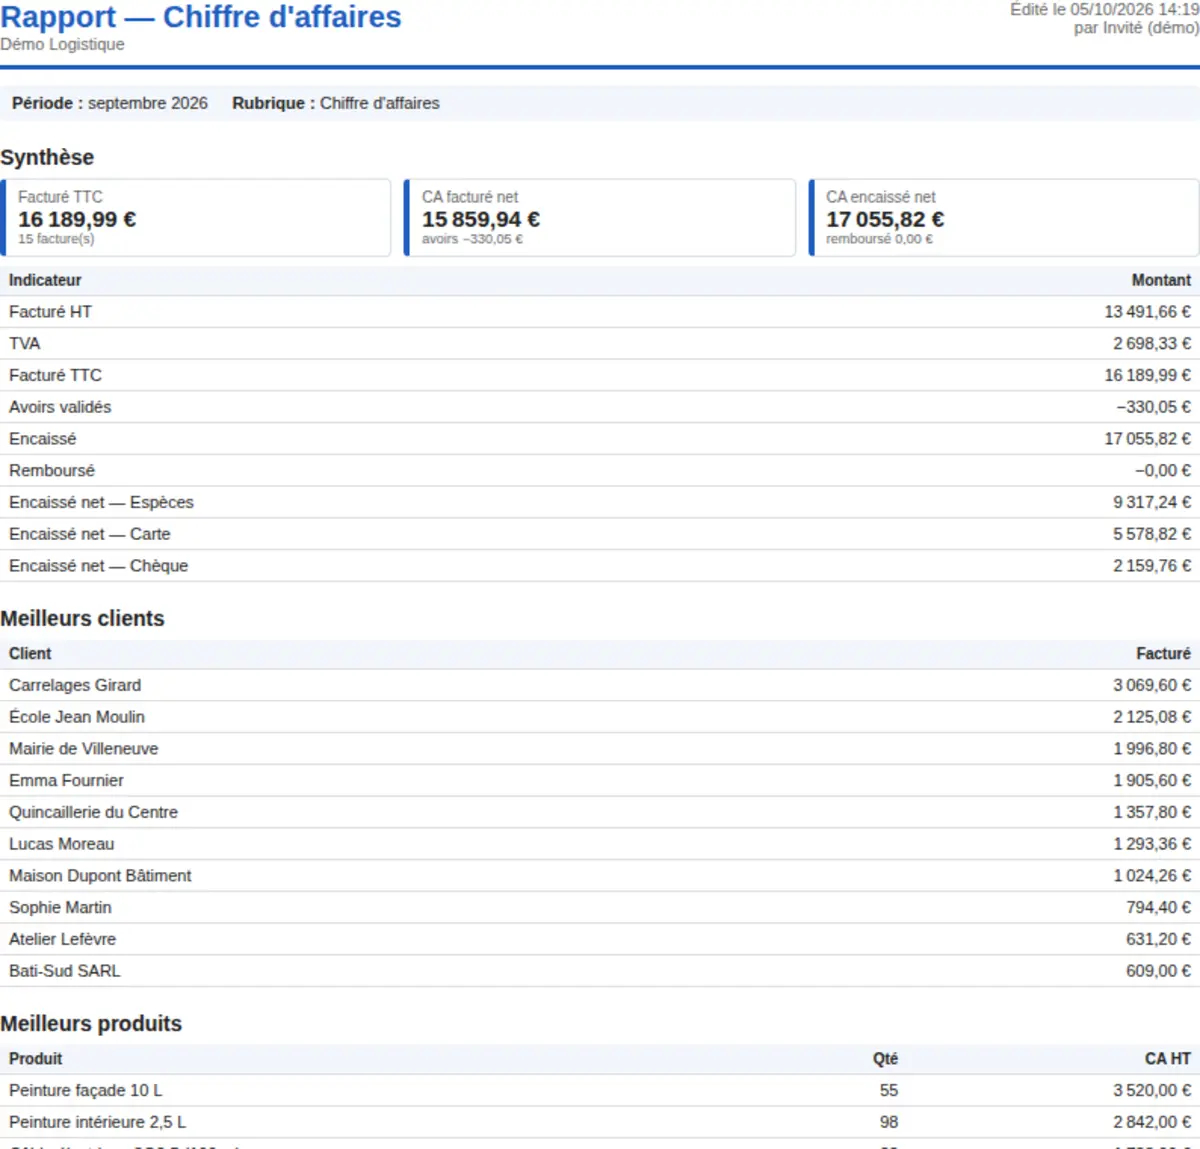Select the 15 859,94 € card value
Image resolution: width=1200 pixels, height=1149 pixels.
click(x=481, y=219)
